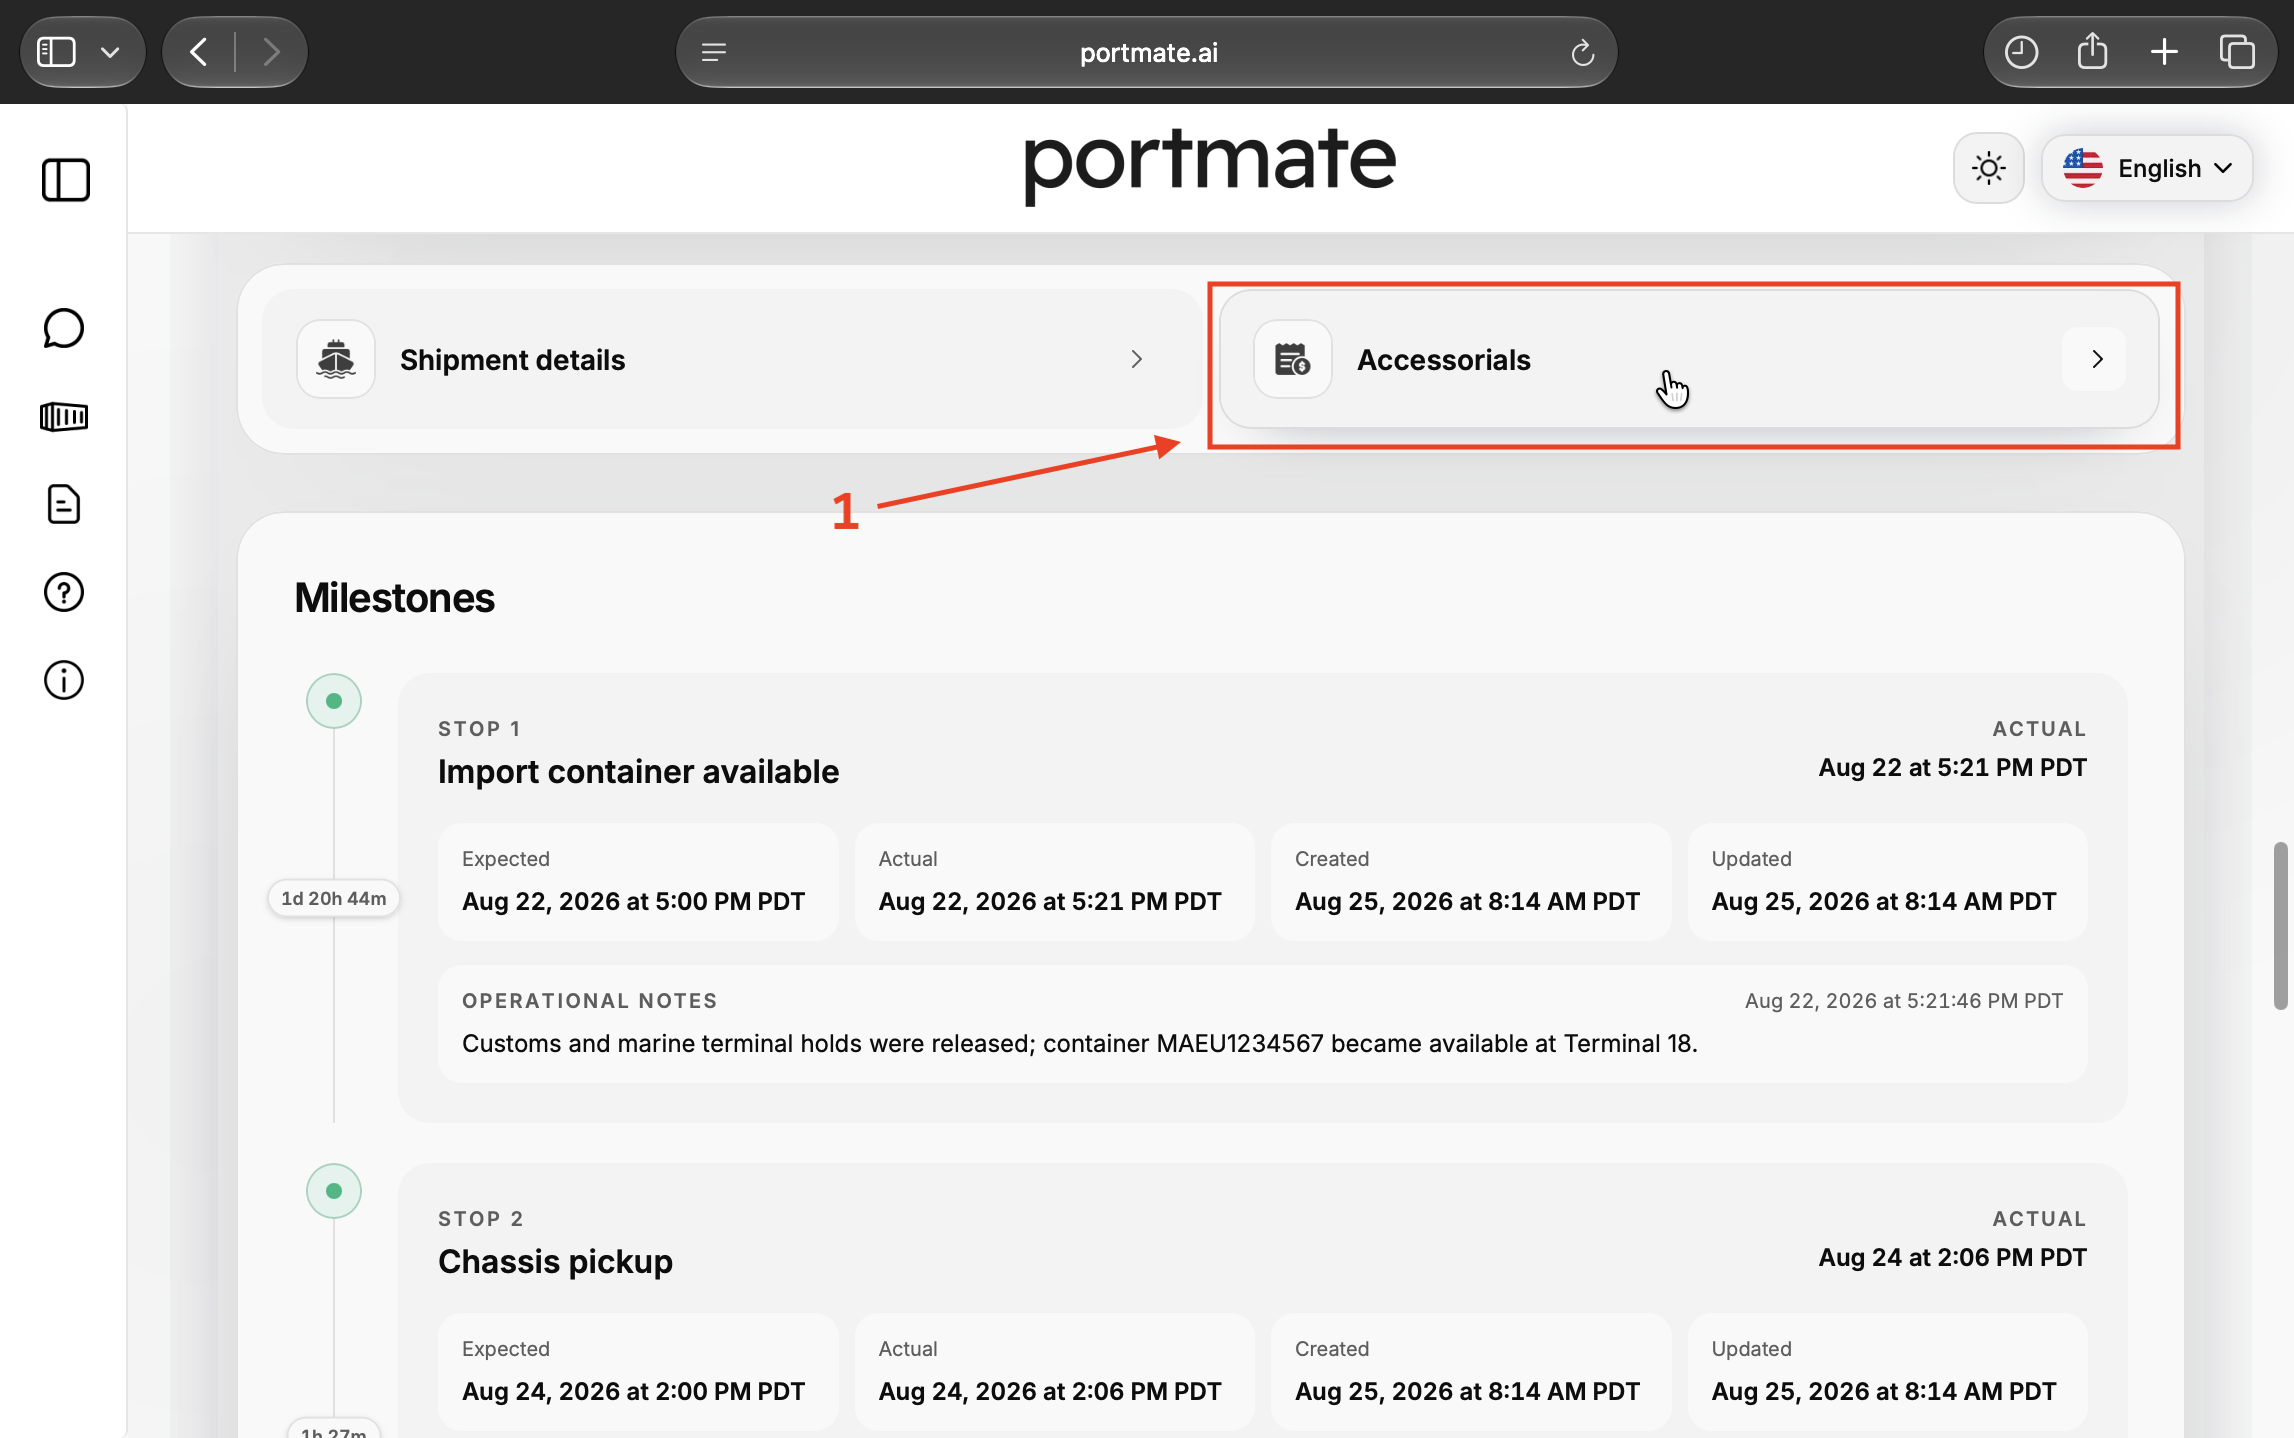Open the container icon in sidebar
Viewport: 2294px width, 1438px height.
[x=64, y=416]
